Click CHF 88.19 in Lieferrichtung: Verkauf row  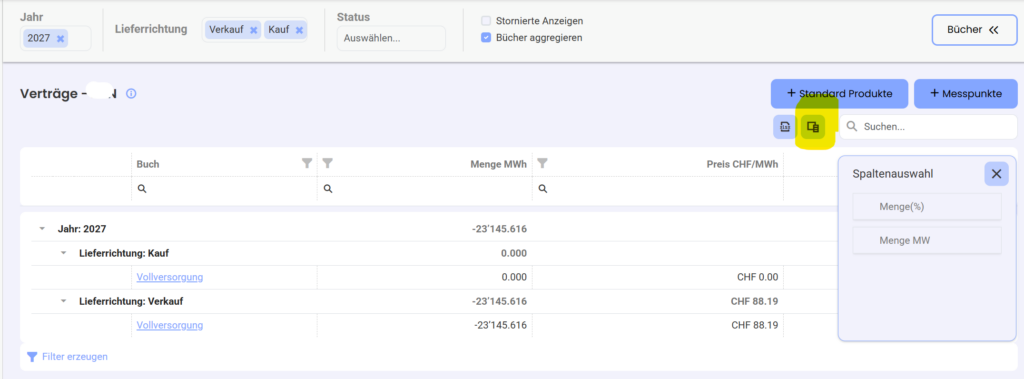[x=755, y=301]
